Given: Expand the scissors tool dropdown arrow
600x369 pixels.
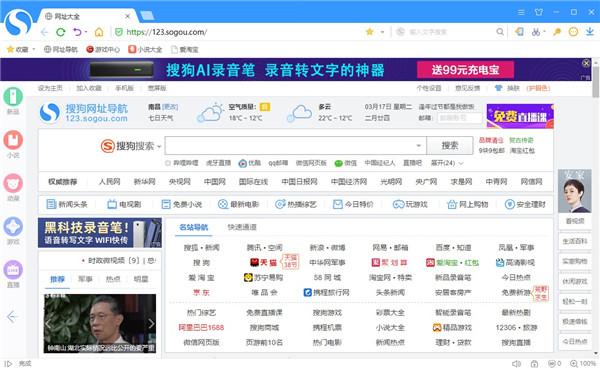Looking at the screenshot, I should [544, 32].
